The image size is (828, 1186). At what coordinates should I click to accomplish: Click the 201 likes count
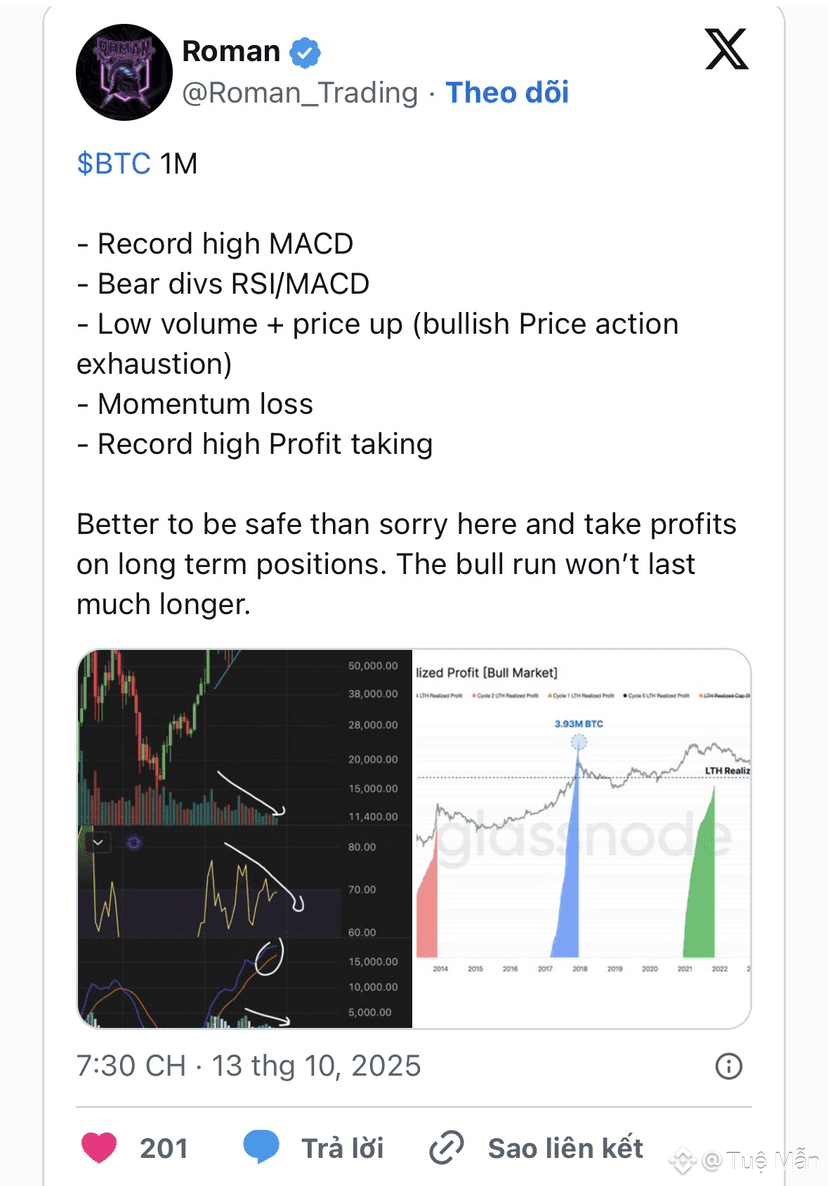tap(164, 1148)
